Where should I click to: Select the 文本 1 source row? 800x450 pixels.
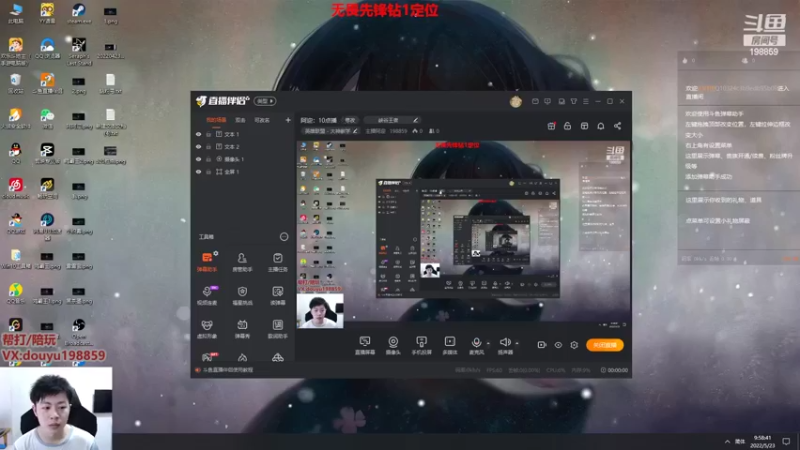243,134
